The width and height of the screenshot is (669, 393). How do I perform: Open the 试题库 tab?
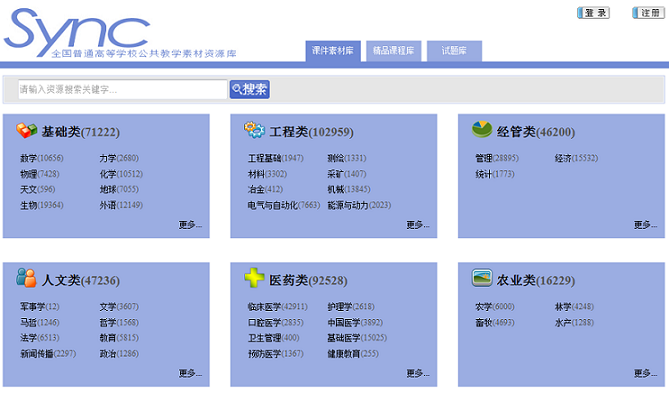tap(454, 51)
